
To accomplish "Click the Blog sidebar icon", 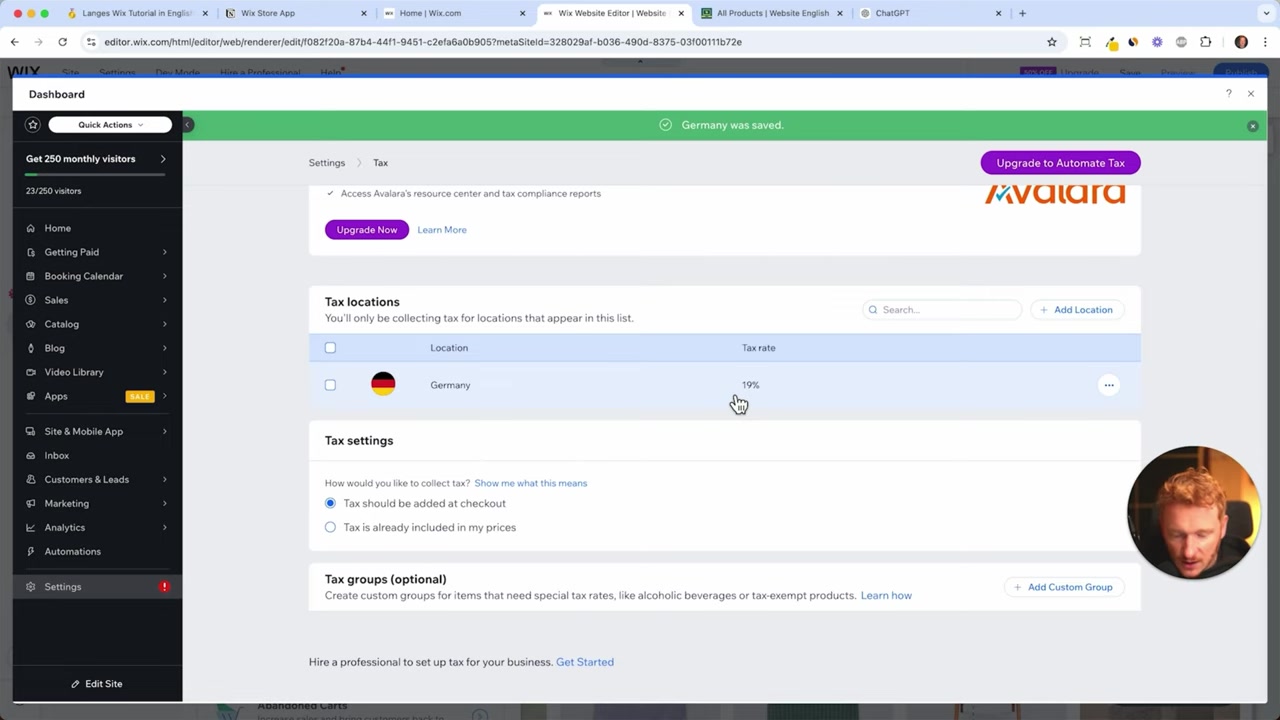I will tap(31, 348).
